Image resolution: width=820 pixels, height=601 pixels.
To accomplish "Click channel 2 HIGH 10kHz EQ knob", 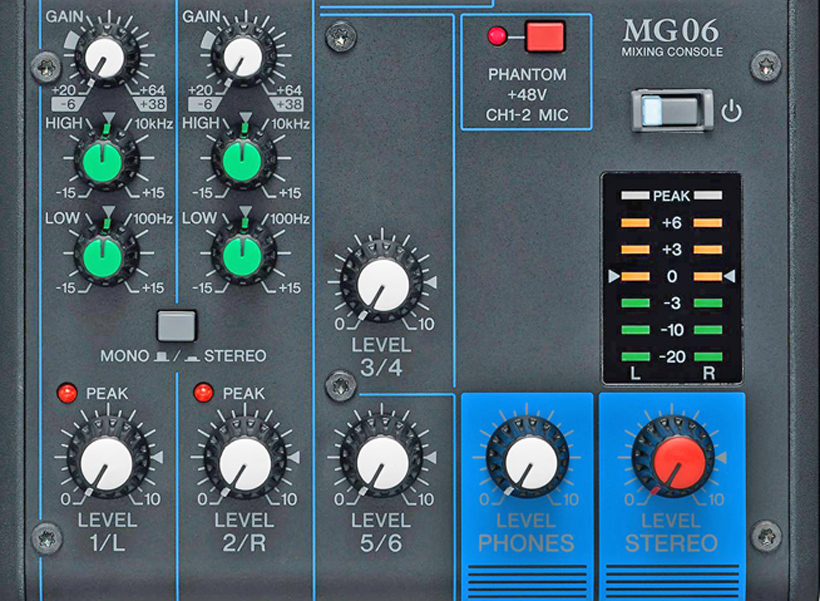I will tap(242, 159).
